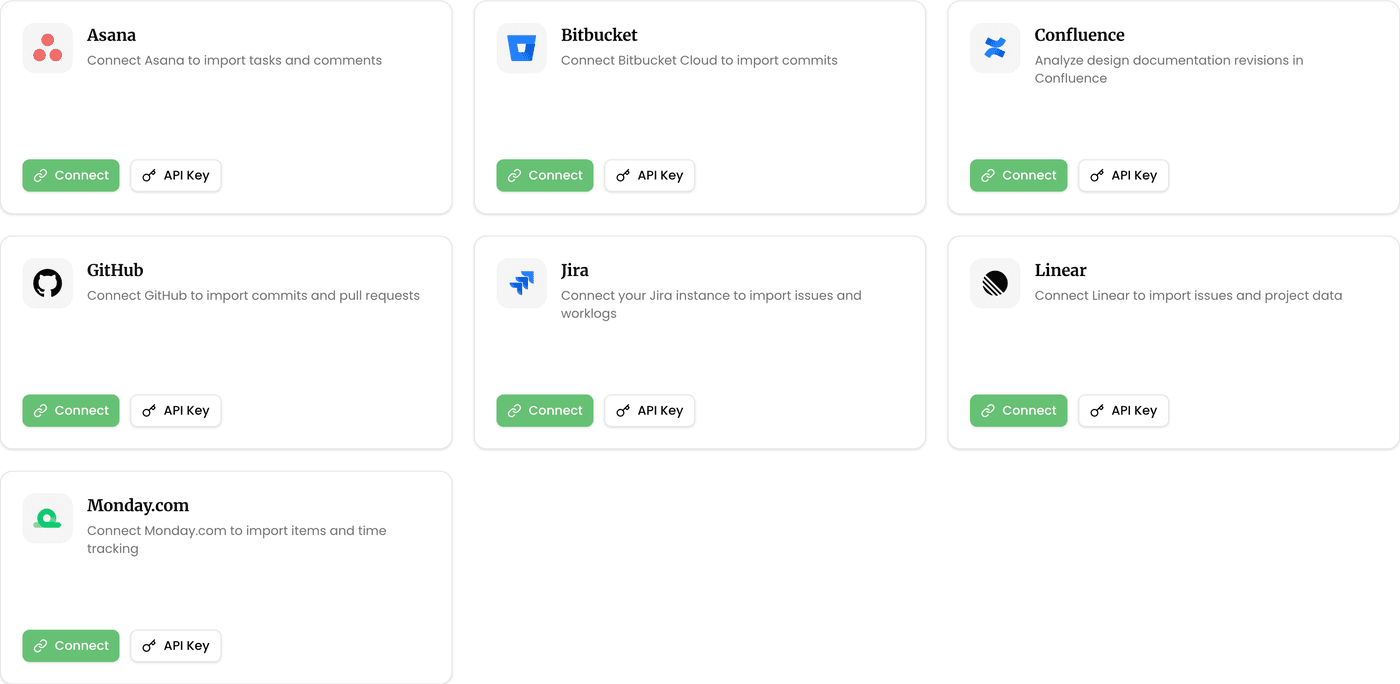Viewport: 1400px width, 684px height.
Task: Click the Monday.com card title
Action: click(138, 505)
